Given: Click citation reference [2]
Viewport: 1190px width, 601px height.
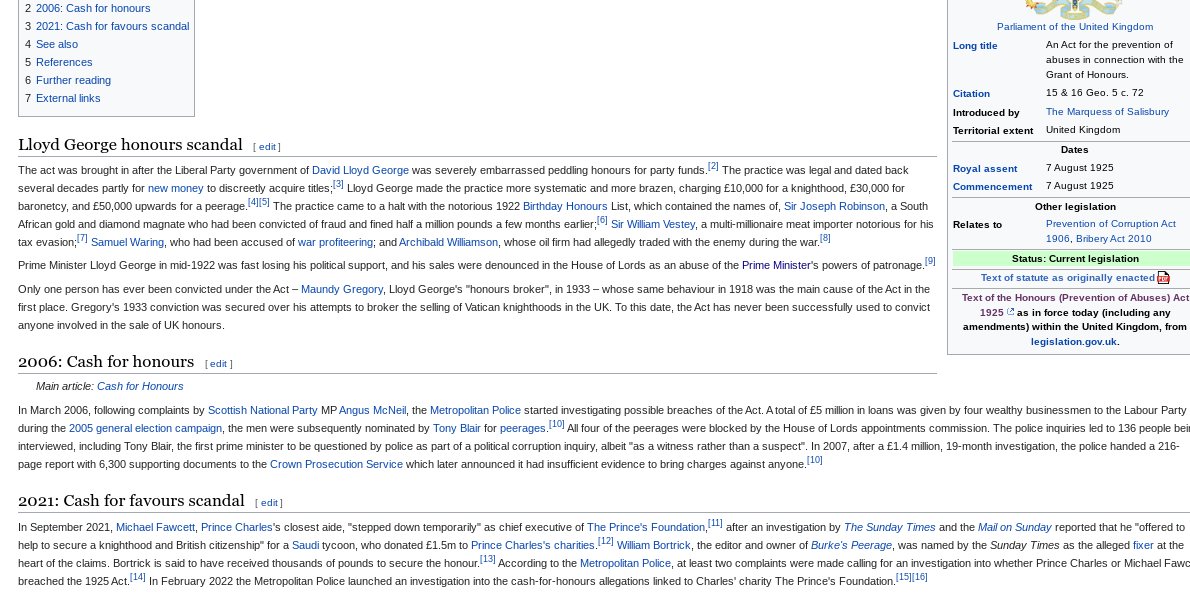Looking at the screenshot, I should pos(713,166).
